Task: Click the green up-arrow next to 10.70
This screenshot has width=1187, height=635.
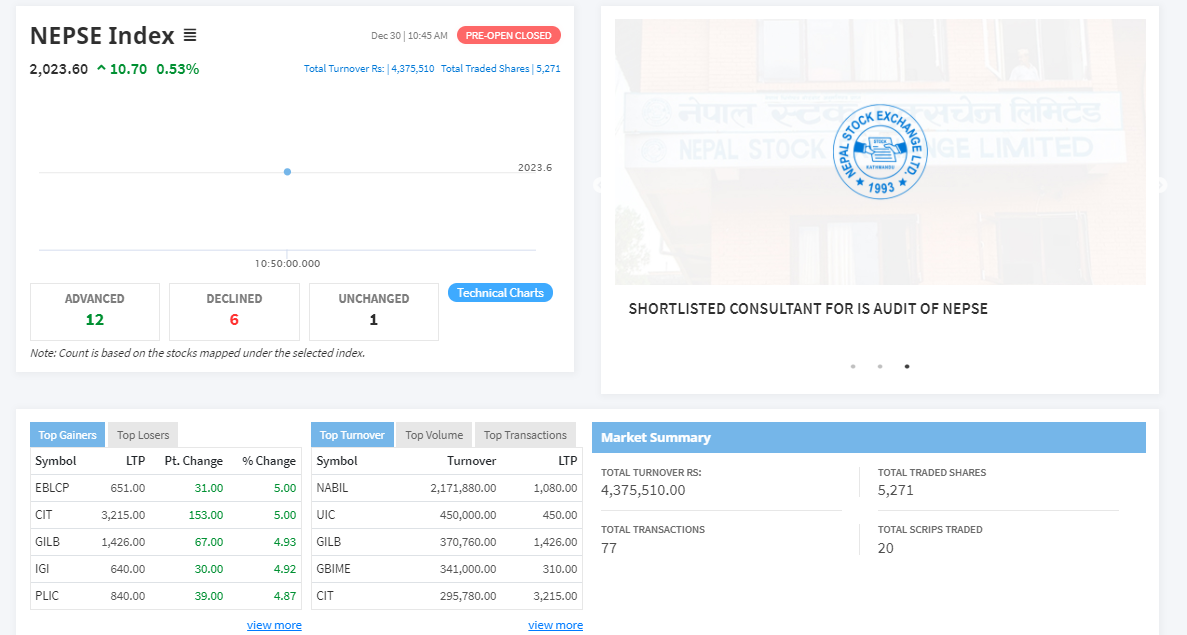Action: 101,69
